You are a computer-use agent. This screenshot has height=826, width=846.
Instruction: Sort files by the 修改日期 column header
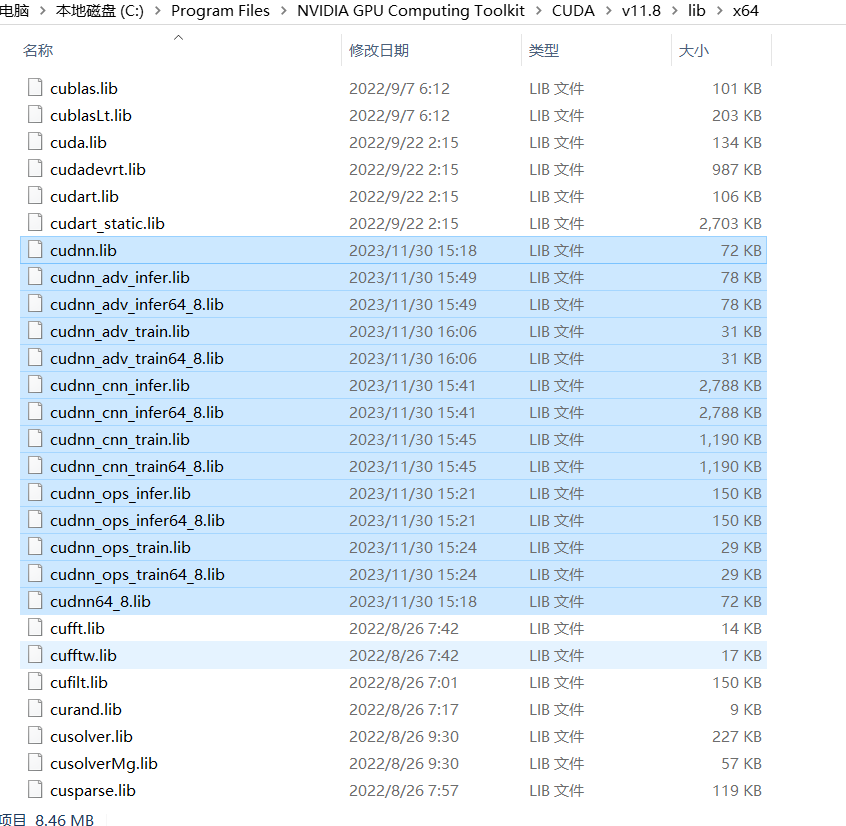(378, 49)
